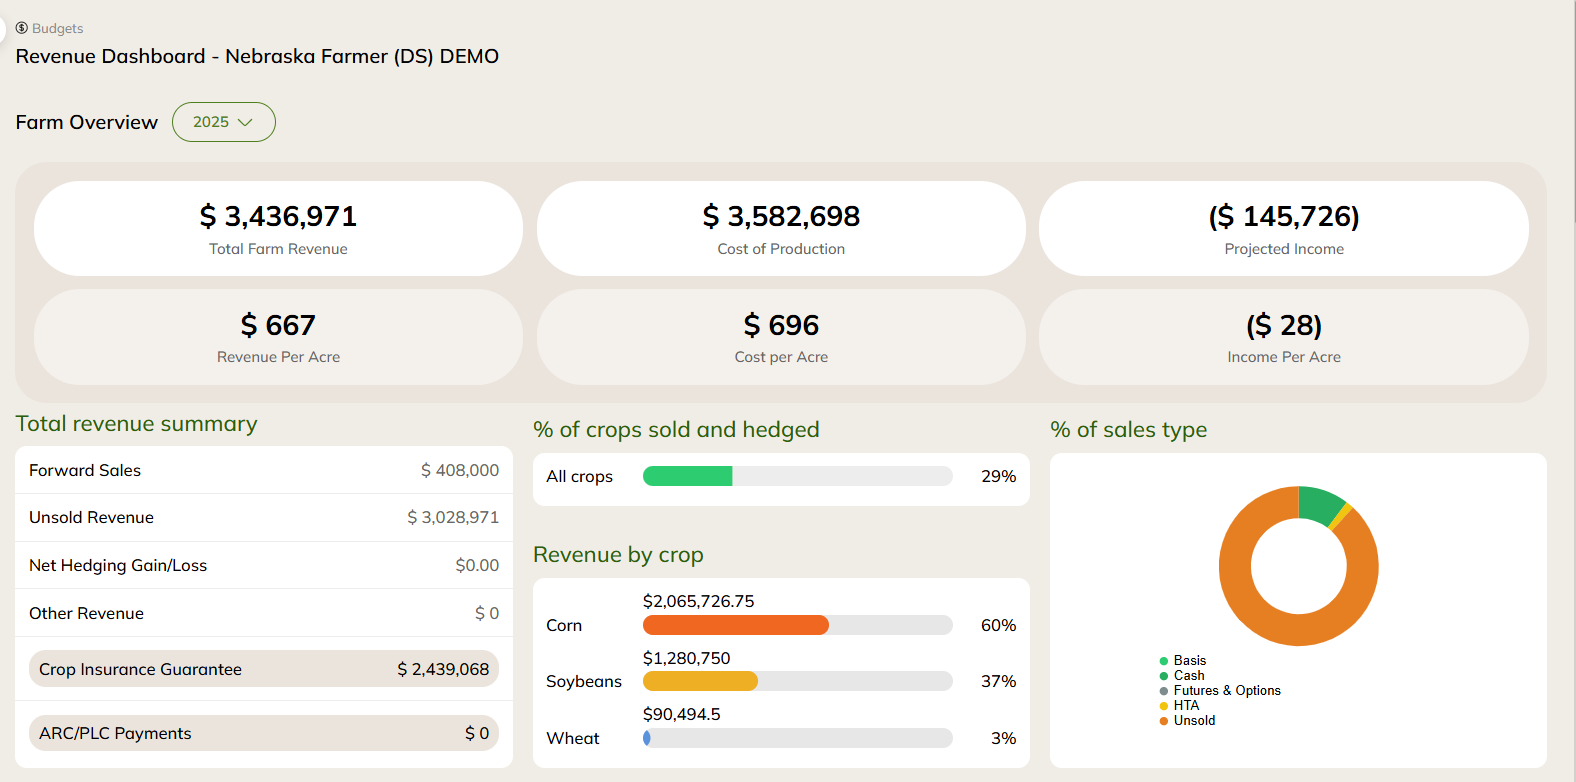Expand the Crop Insurance Guarantee row
This screenshot has height=782, width=1576.
(264, 669)
